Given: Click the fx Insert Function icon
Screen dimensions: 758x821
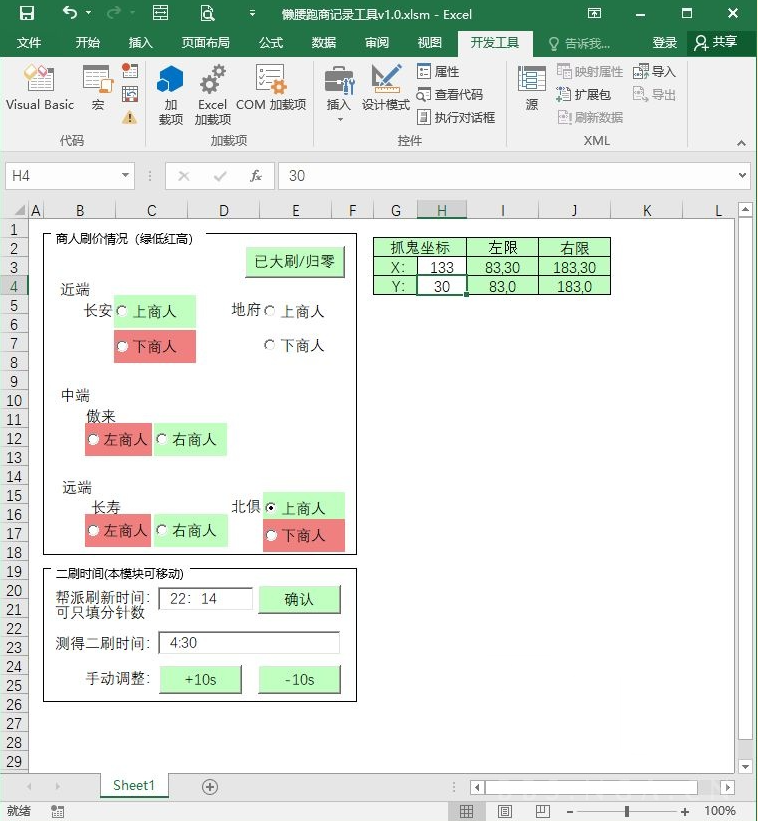Looking at the screenshot, I should click(x=256, y=176).
